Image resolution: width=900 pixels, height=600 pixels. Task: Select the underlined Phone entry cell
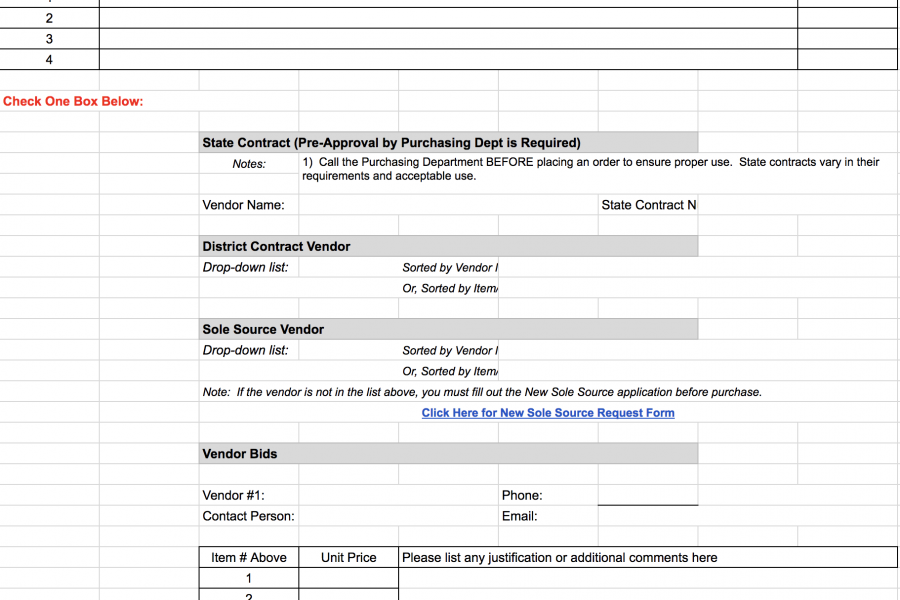pyautogui.click(x=648, y=495)
